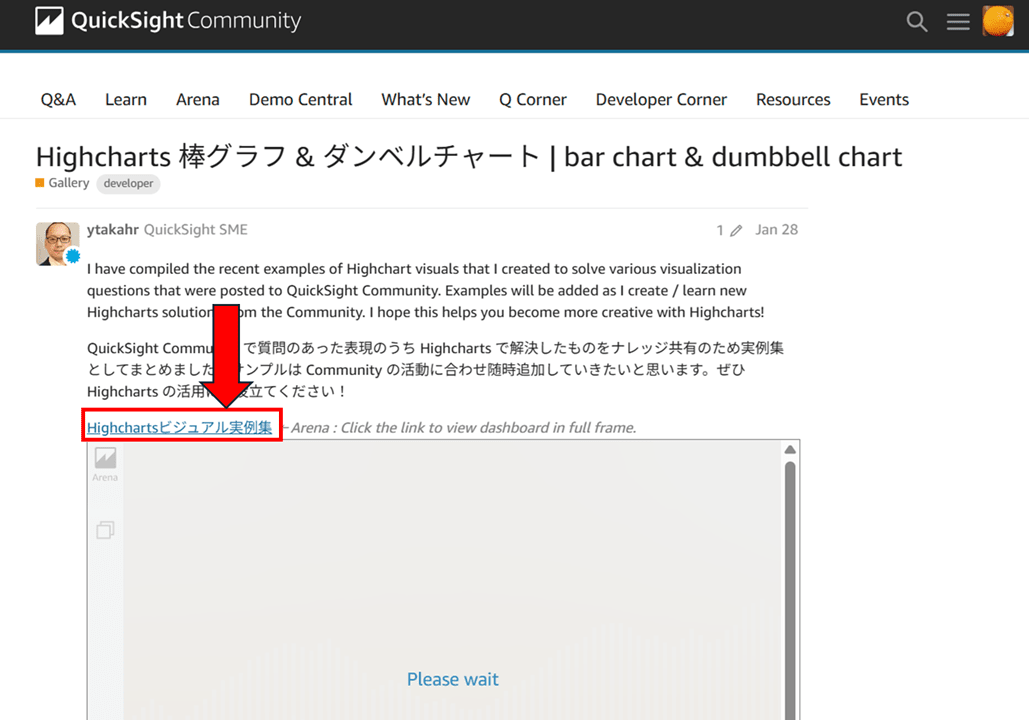Click the edit count number 1
This screenshot has height=720, width=1029.
tap(720, 230)
